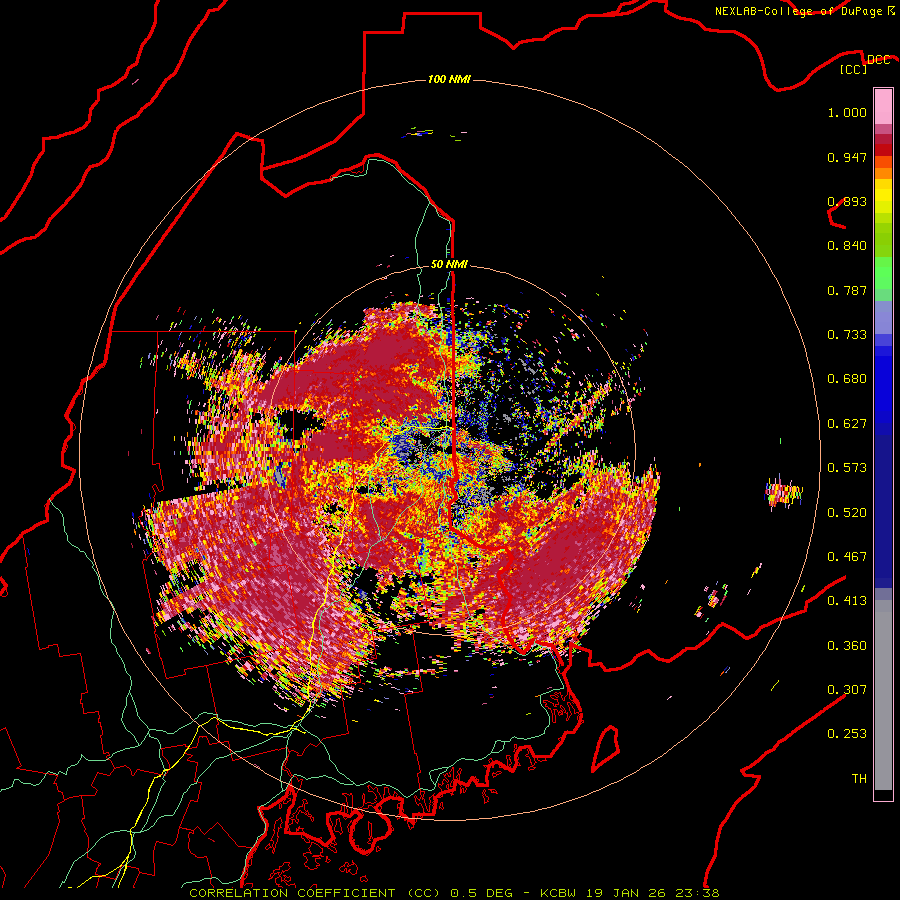This screenshot has width=900, height=900.
Task: Click the 0.680 color scale label
Action: [847, 379]
